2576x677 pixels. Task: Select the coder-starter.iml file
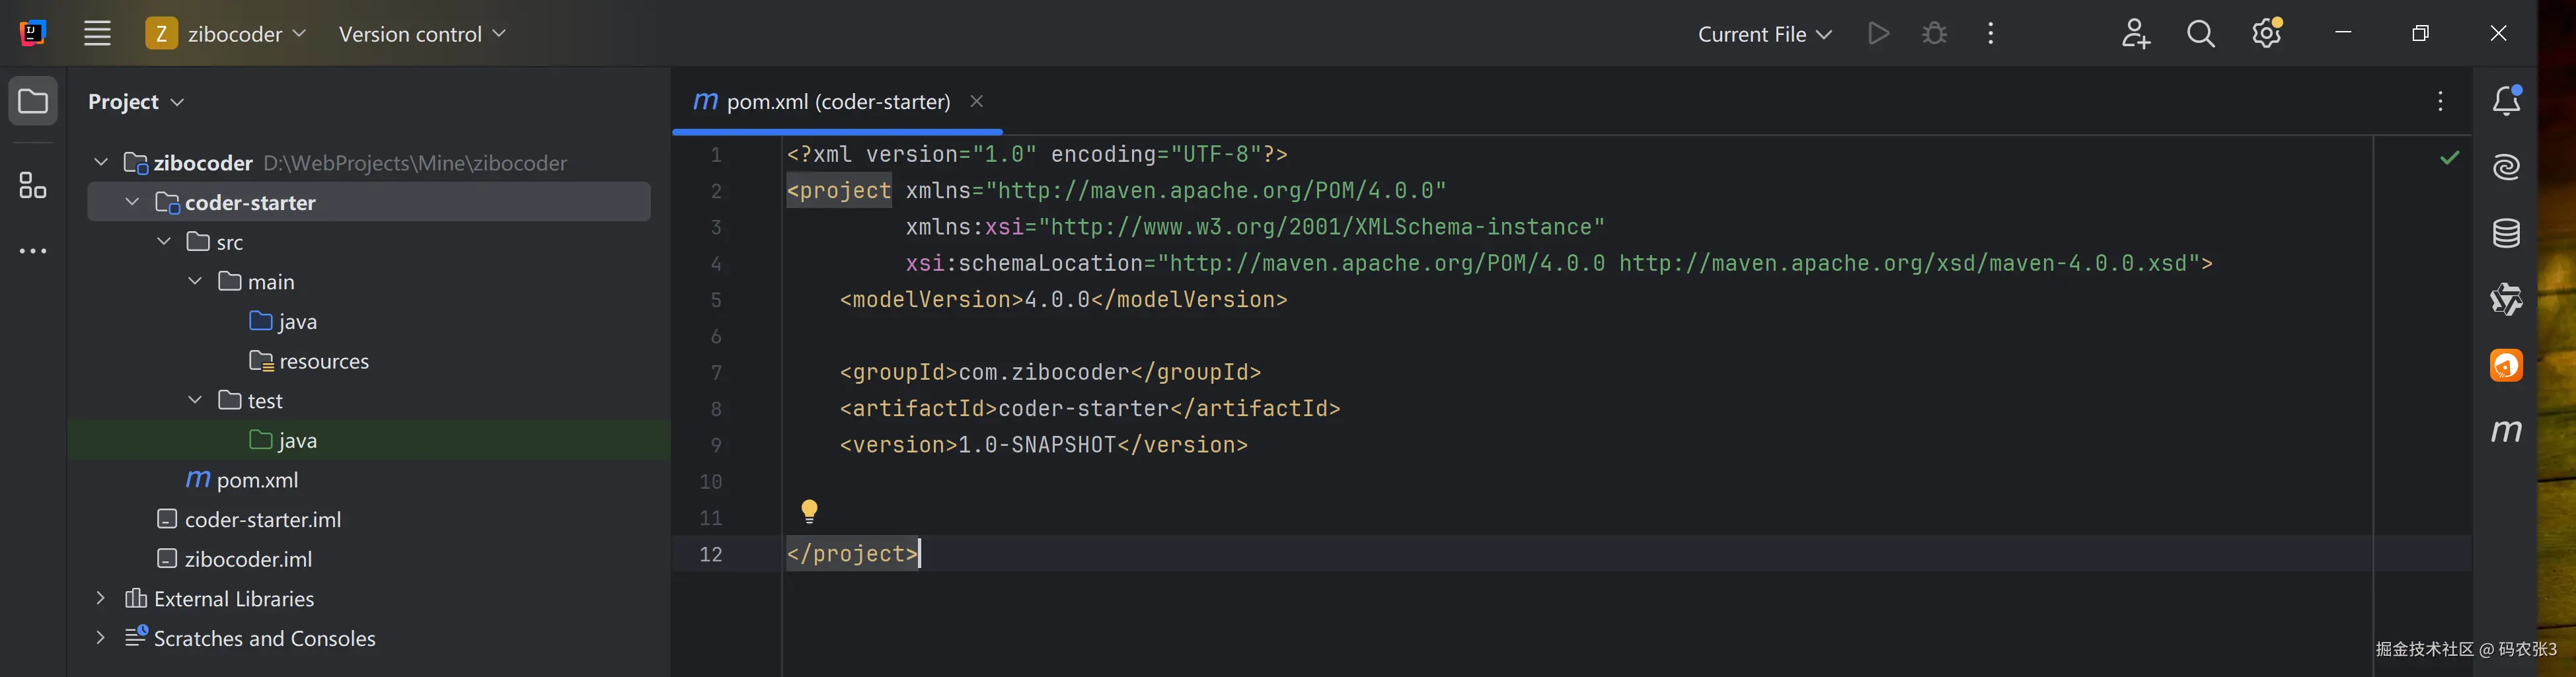pos(262,519)
